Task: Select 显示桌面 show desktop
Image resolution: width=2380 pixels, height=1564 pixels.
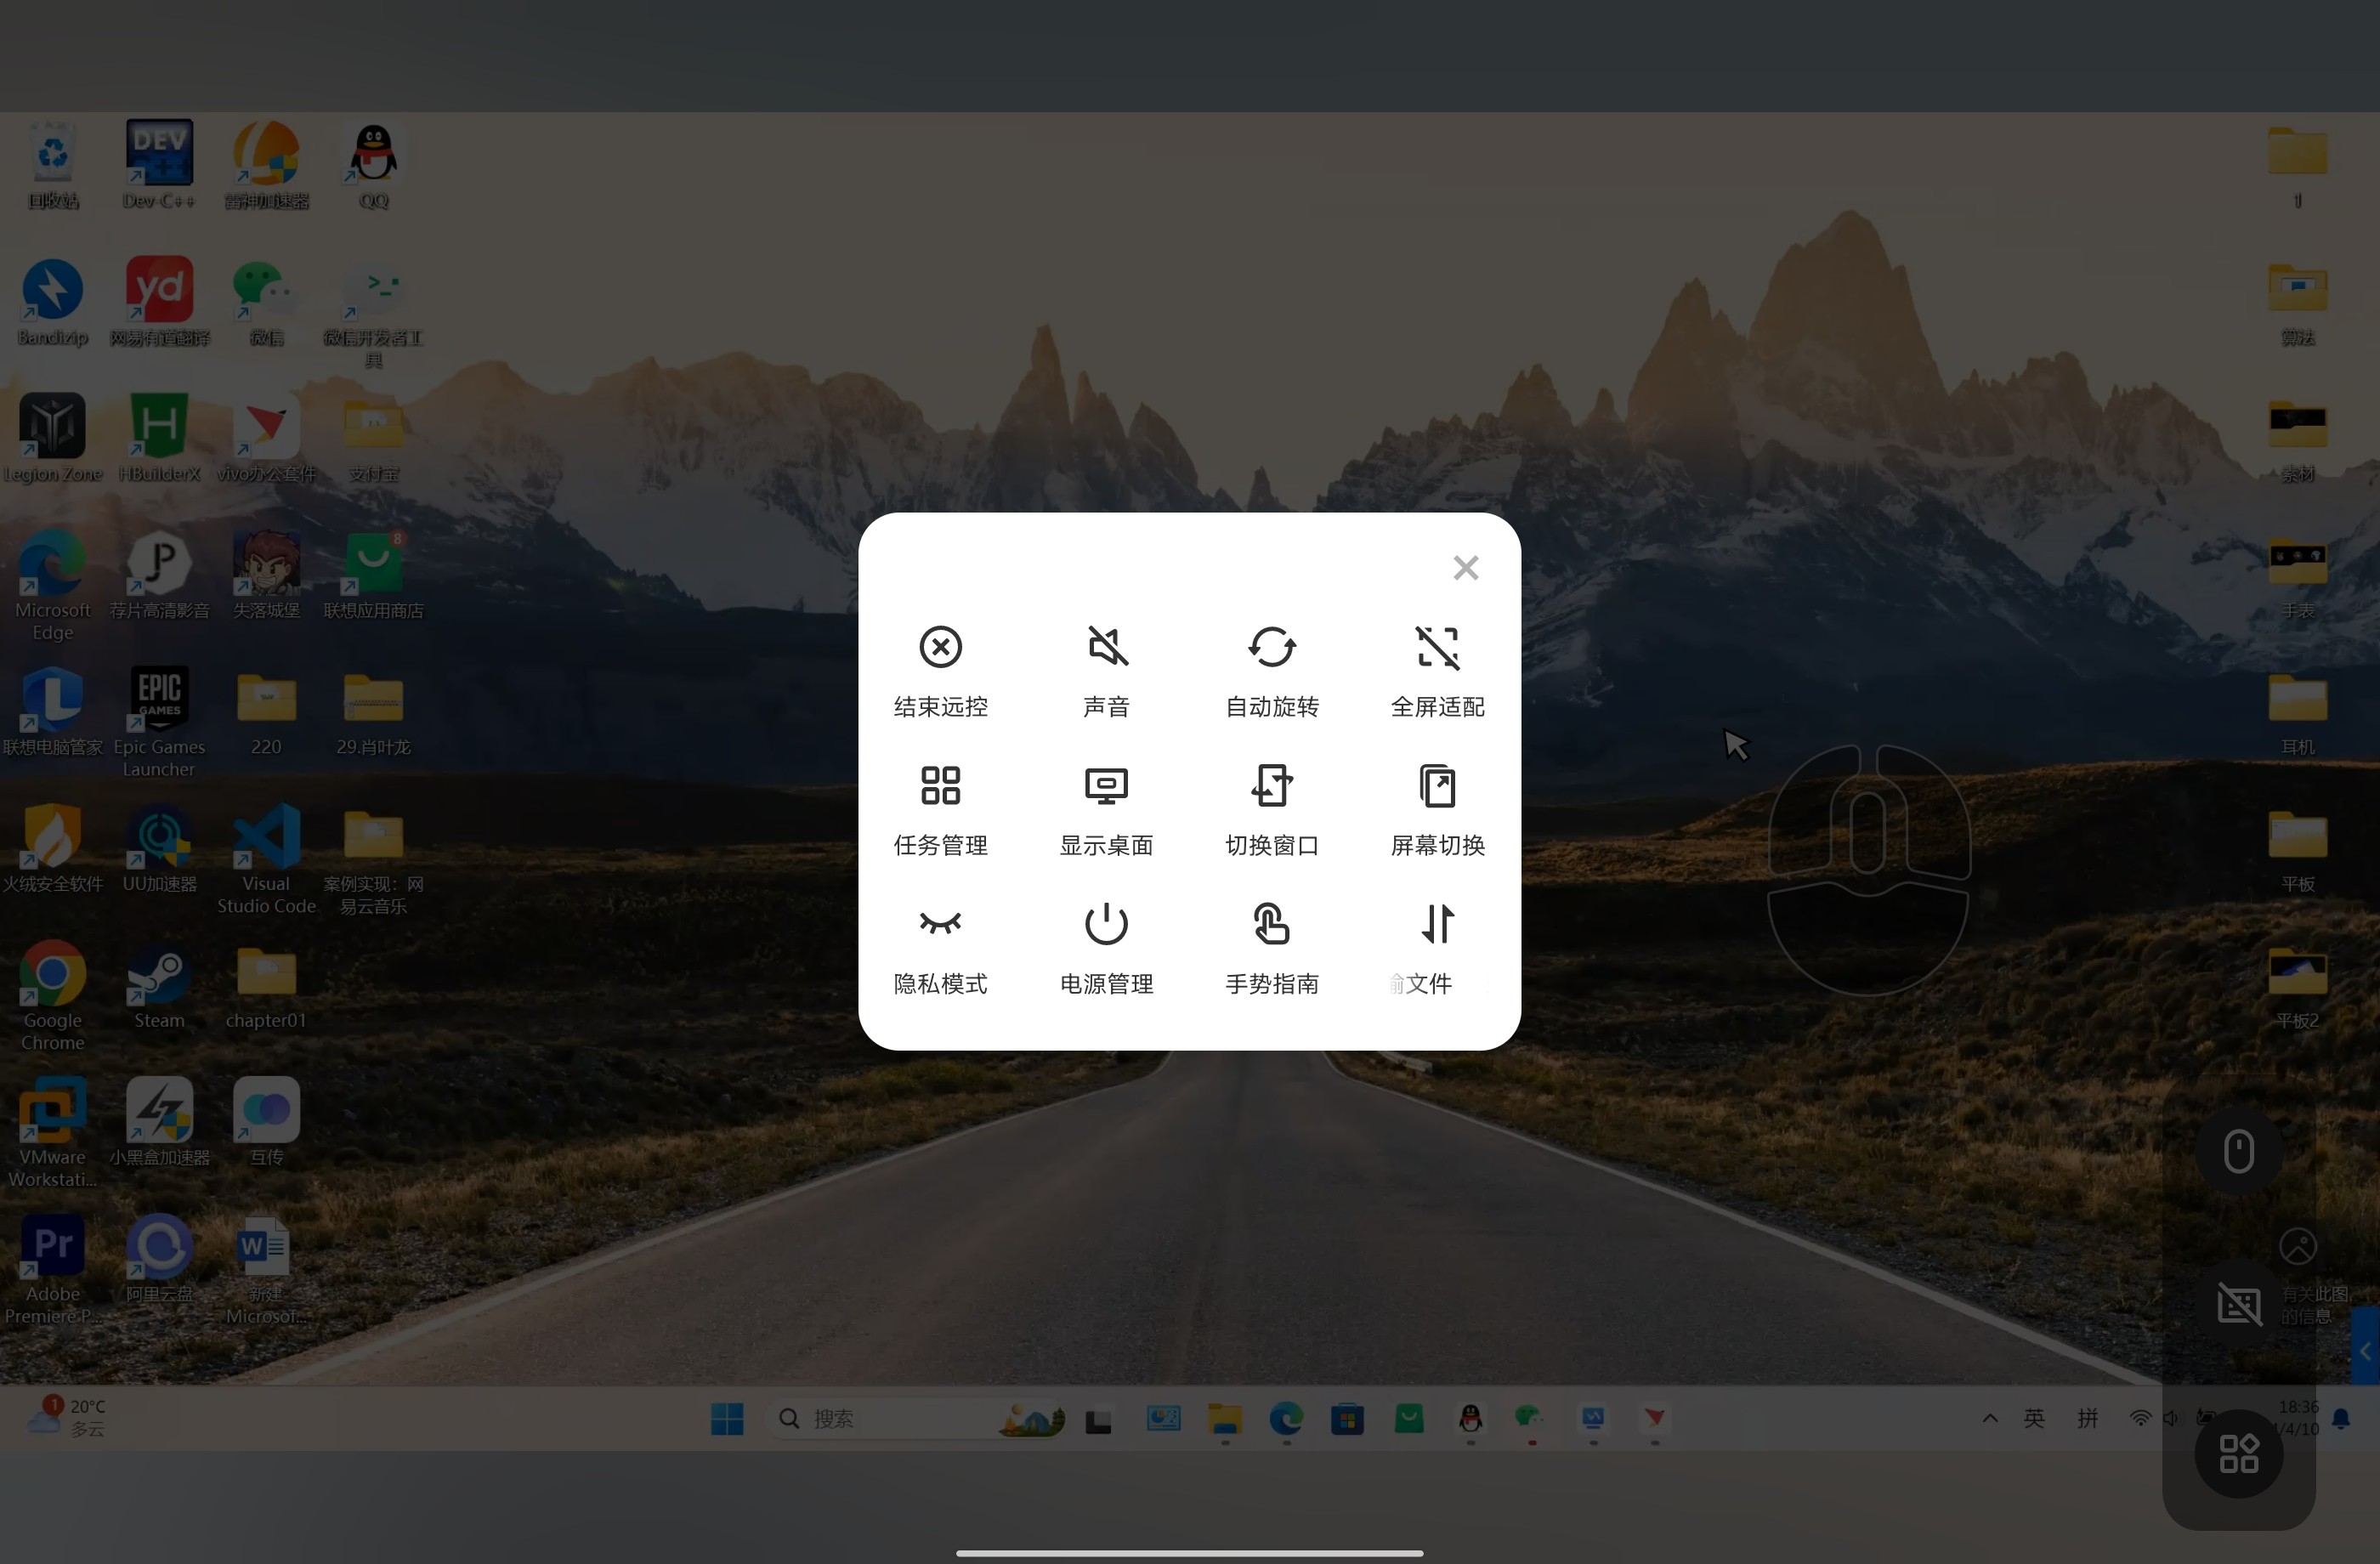Action: click(x=1106, y=809)
